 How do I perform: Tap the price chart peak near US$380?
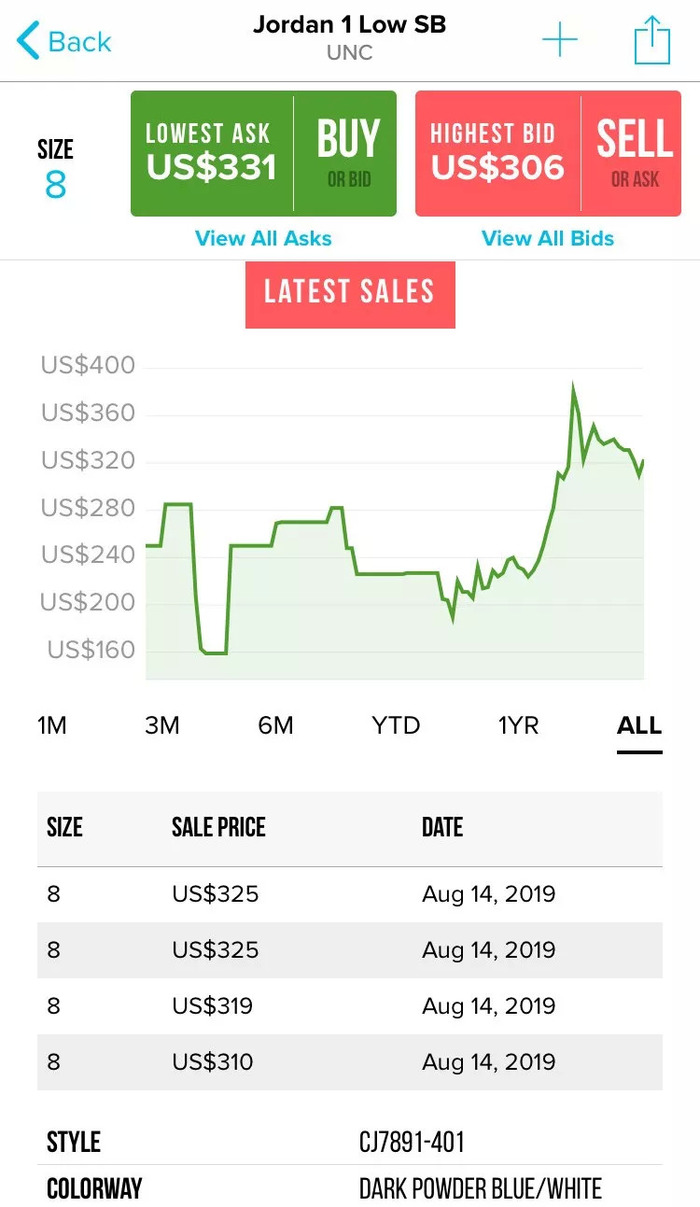574,386
